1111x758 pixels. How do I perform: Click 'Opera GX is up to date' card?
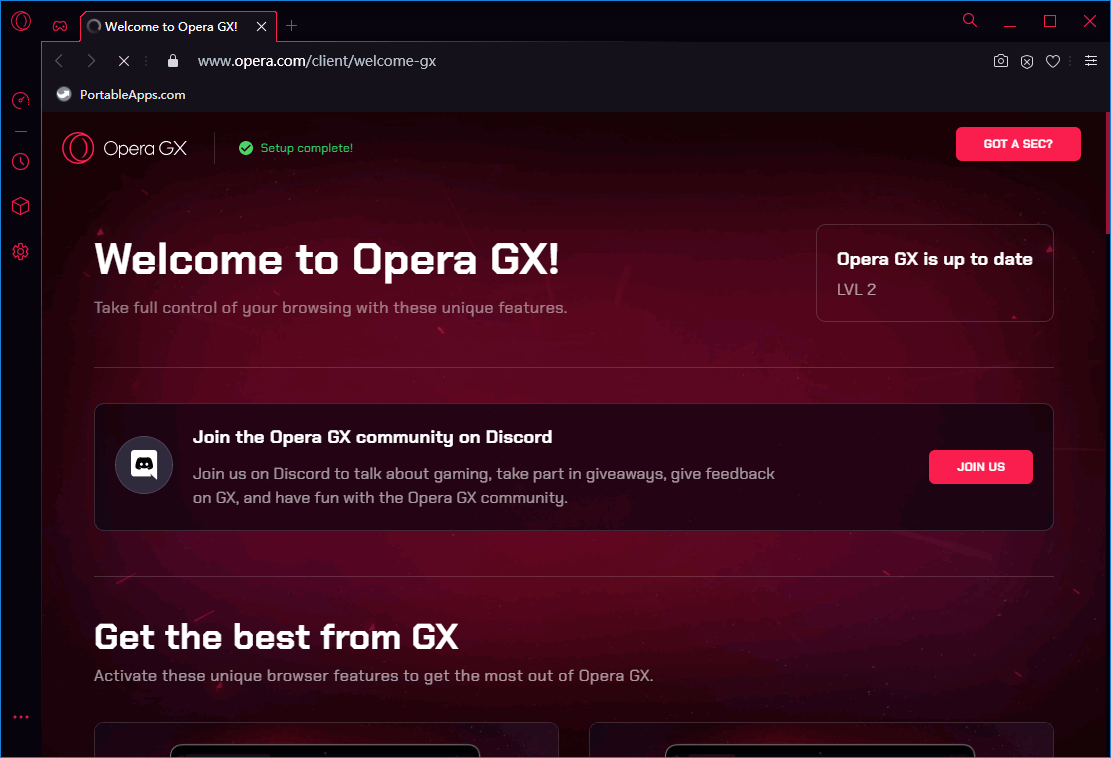click(x=935, y=273)
